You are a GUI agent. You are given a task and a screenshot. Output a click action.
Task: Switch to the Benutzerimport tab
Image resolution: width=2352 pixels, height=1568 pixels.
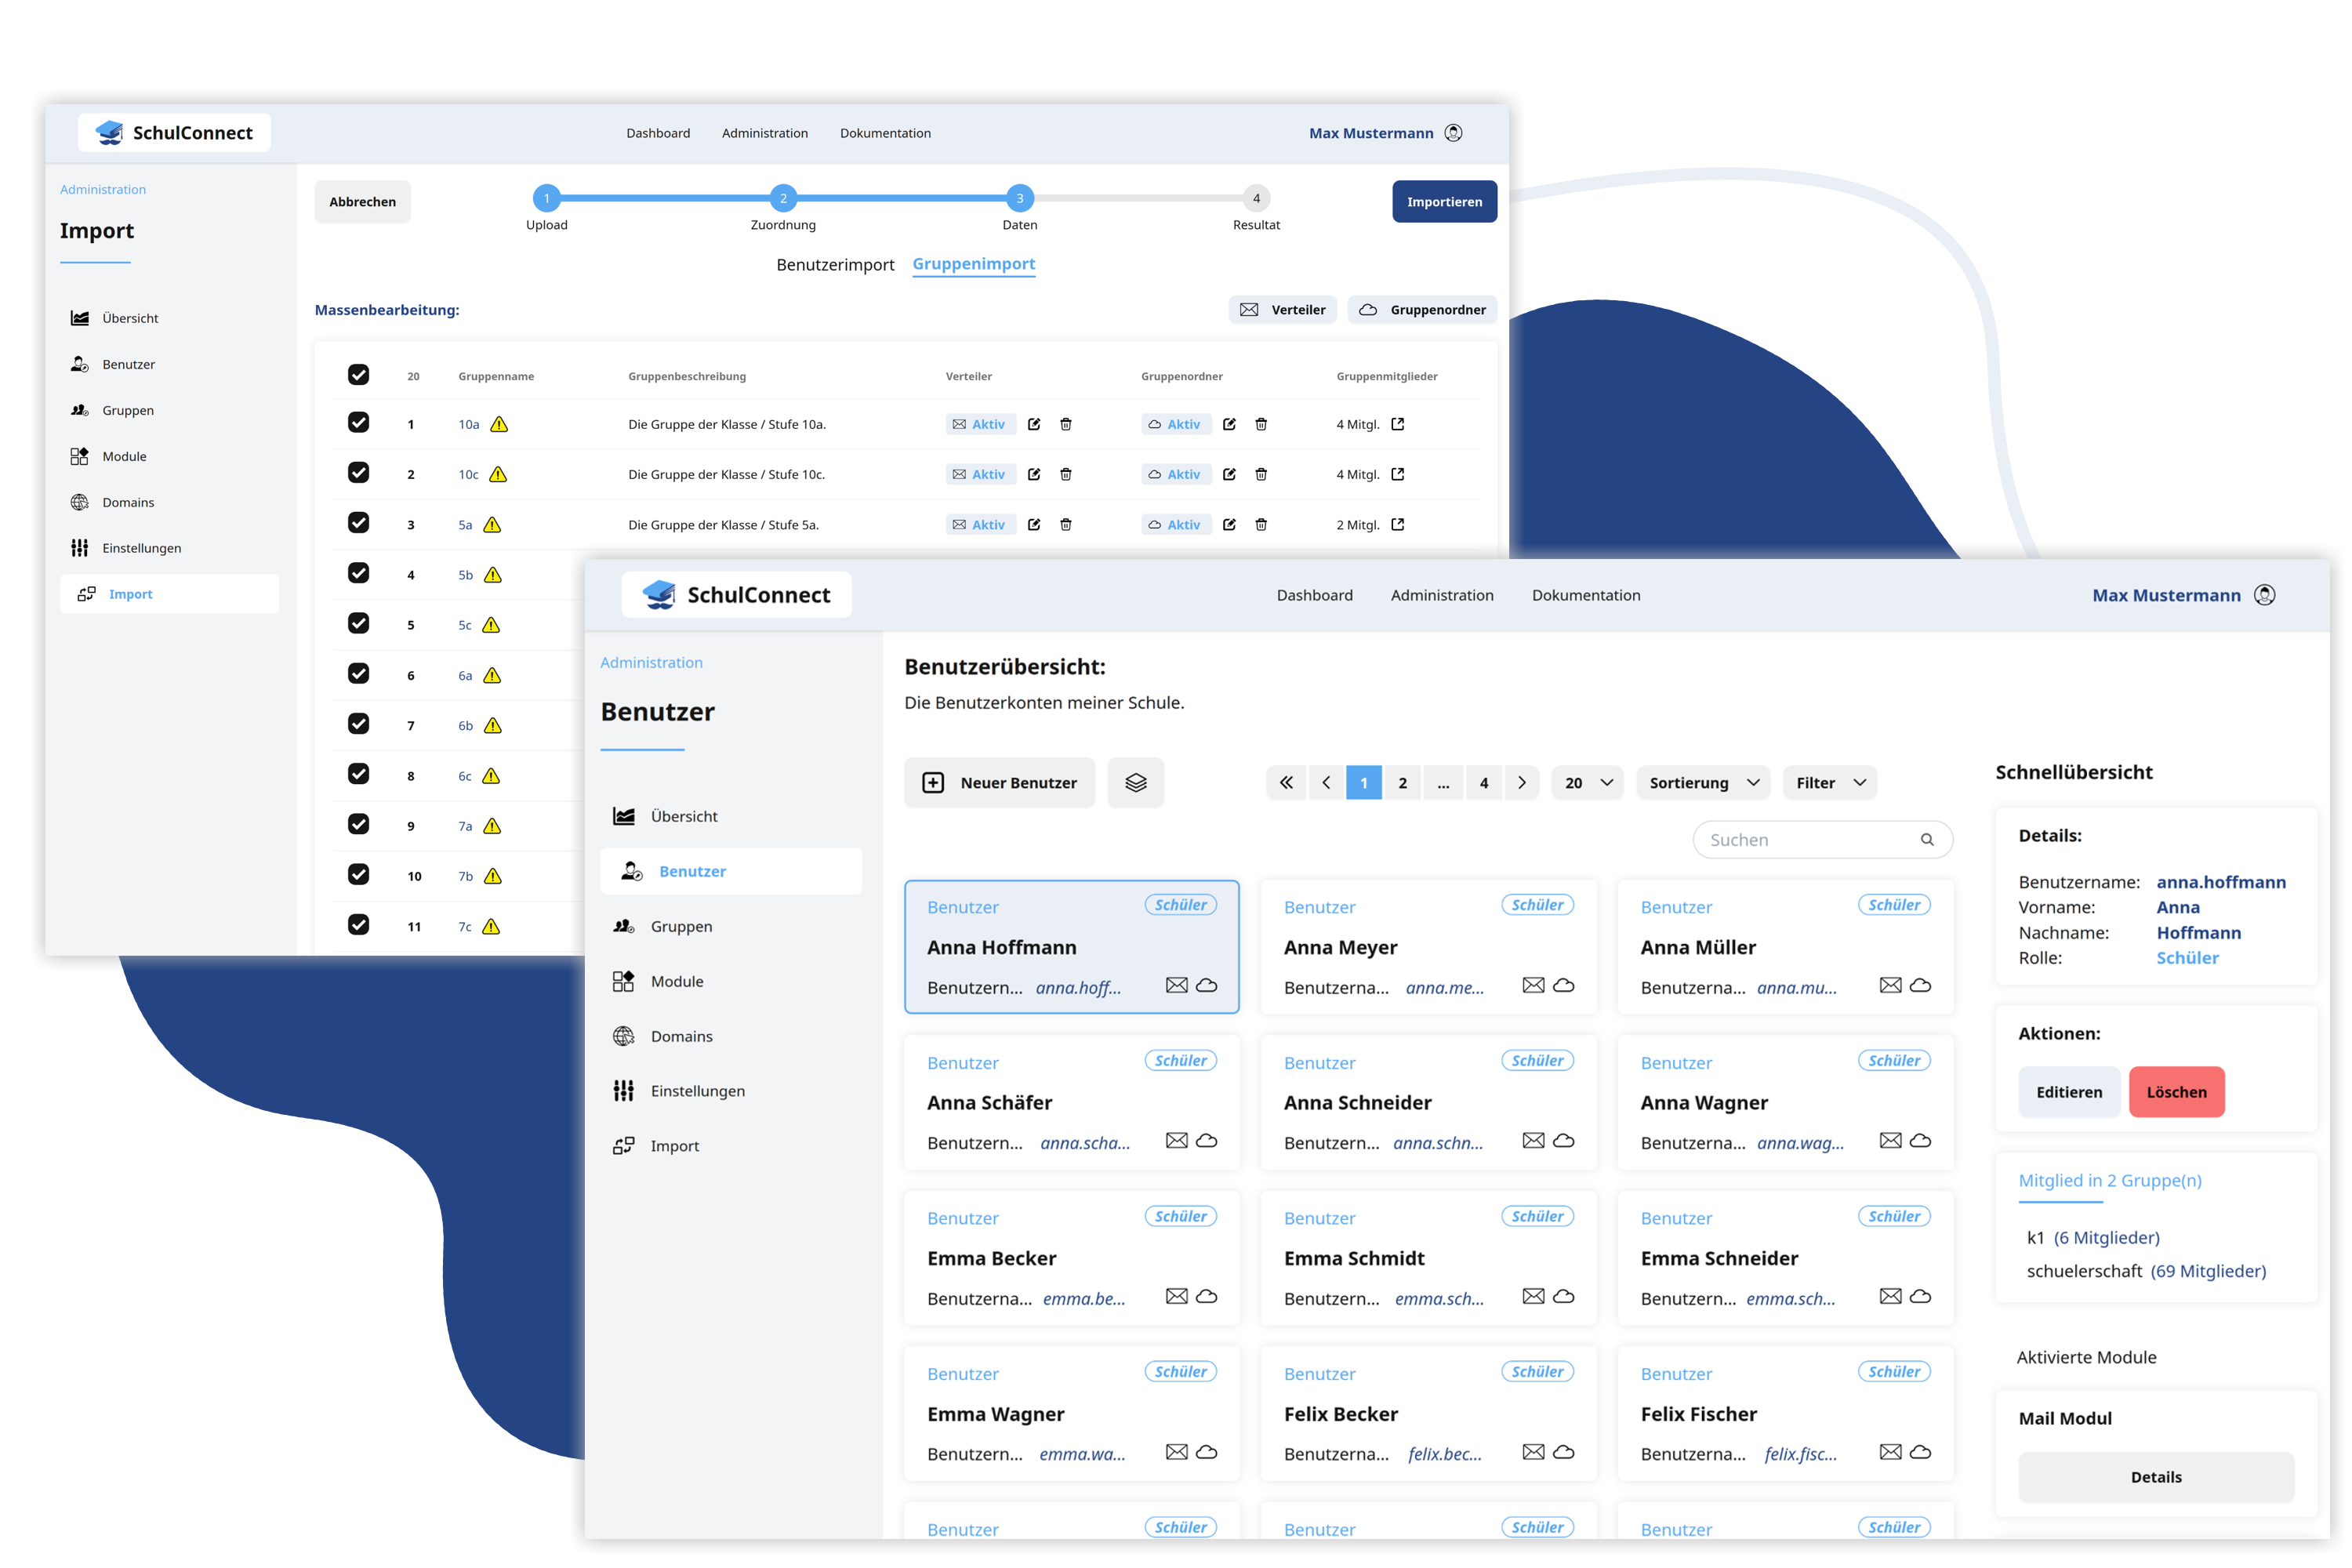(x=835, y=265)
